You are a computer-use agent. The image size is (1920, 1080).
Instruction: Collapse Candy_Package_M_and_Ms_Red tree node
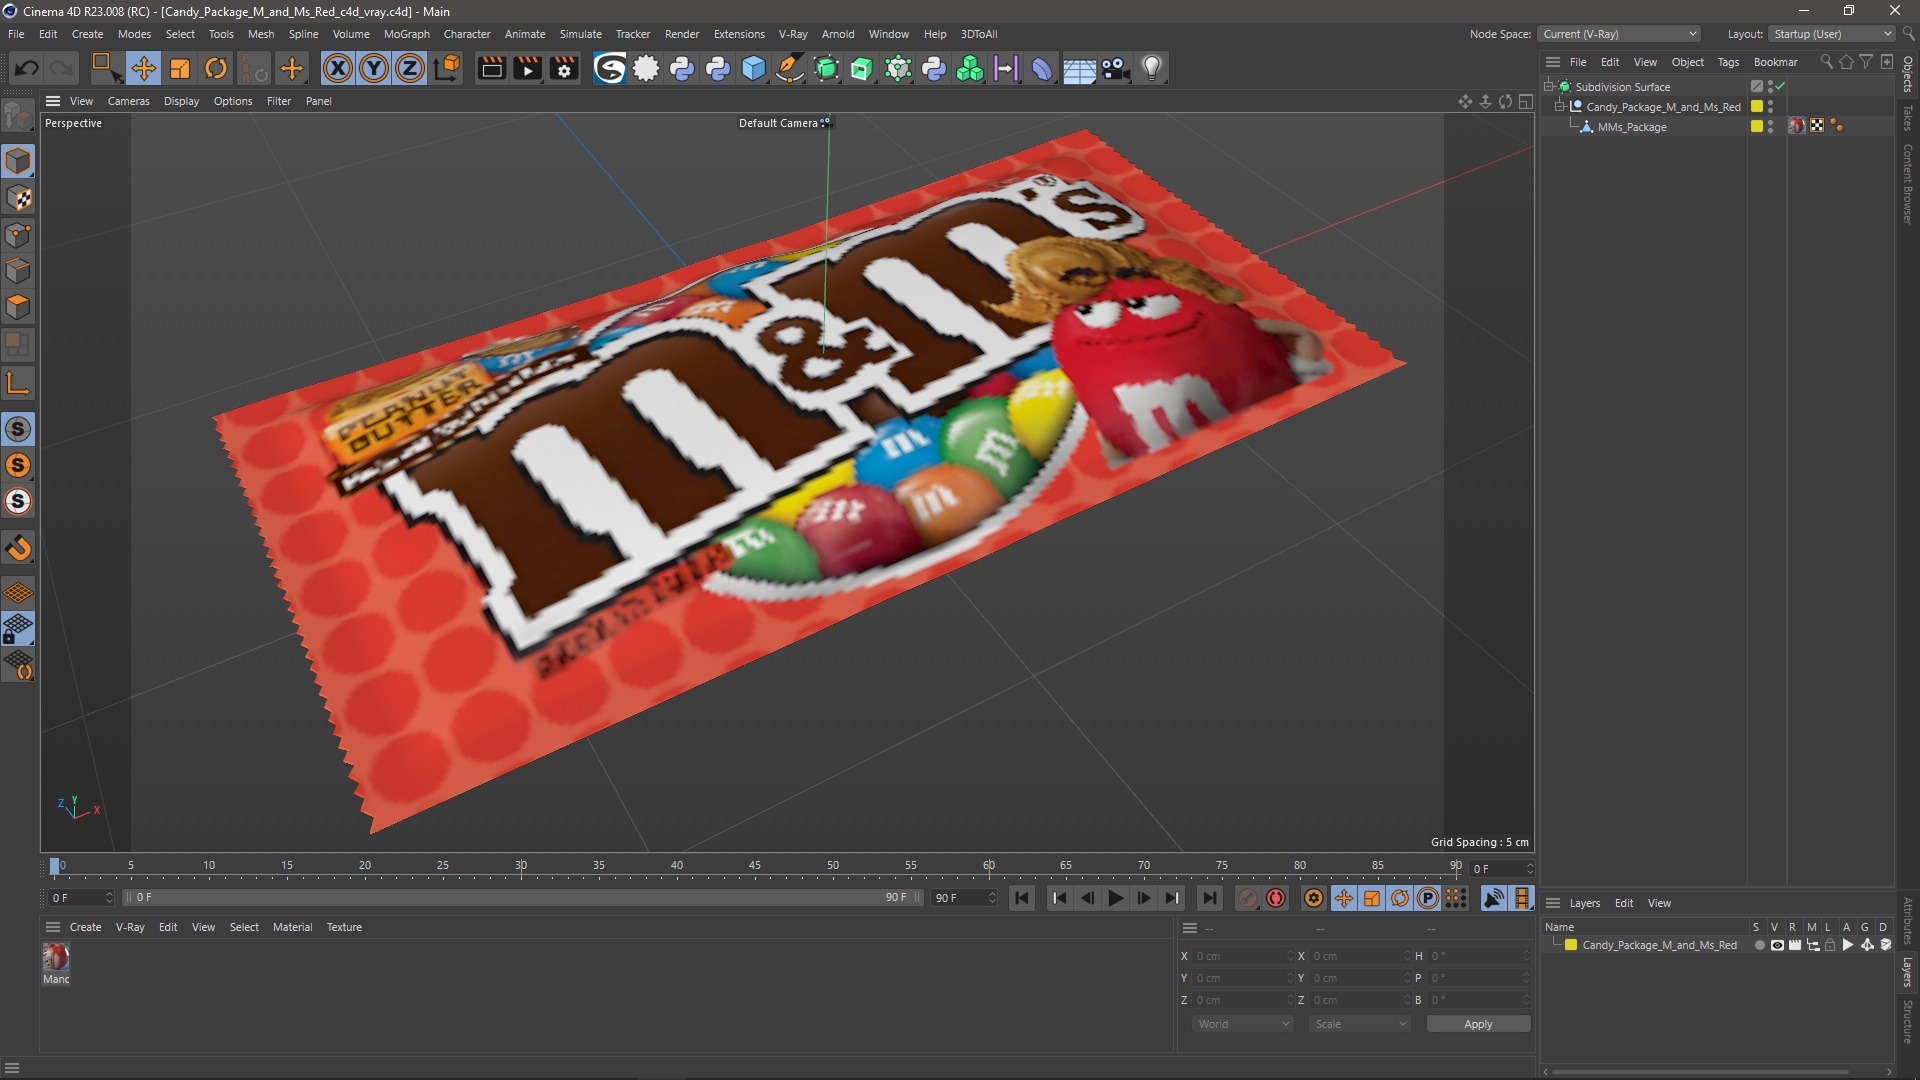(1559, 107)
